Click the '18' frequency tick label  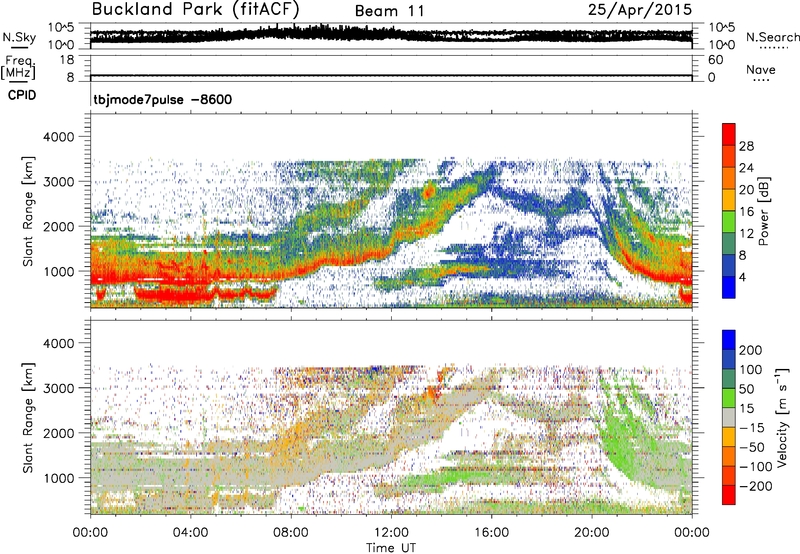coord(67,60)
